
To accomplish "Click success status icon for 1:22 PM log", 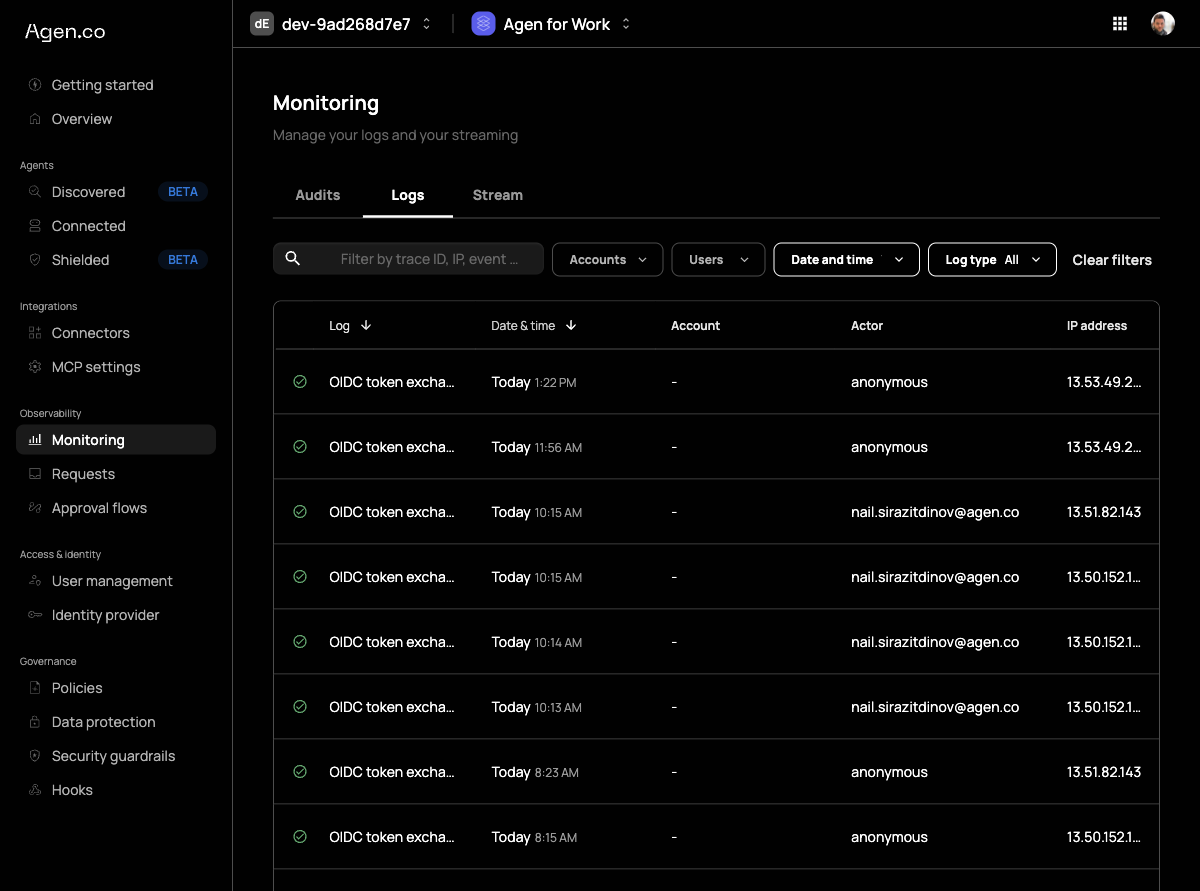I will tap(300, 382).
